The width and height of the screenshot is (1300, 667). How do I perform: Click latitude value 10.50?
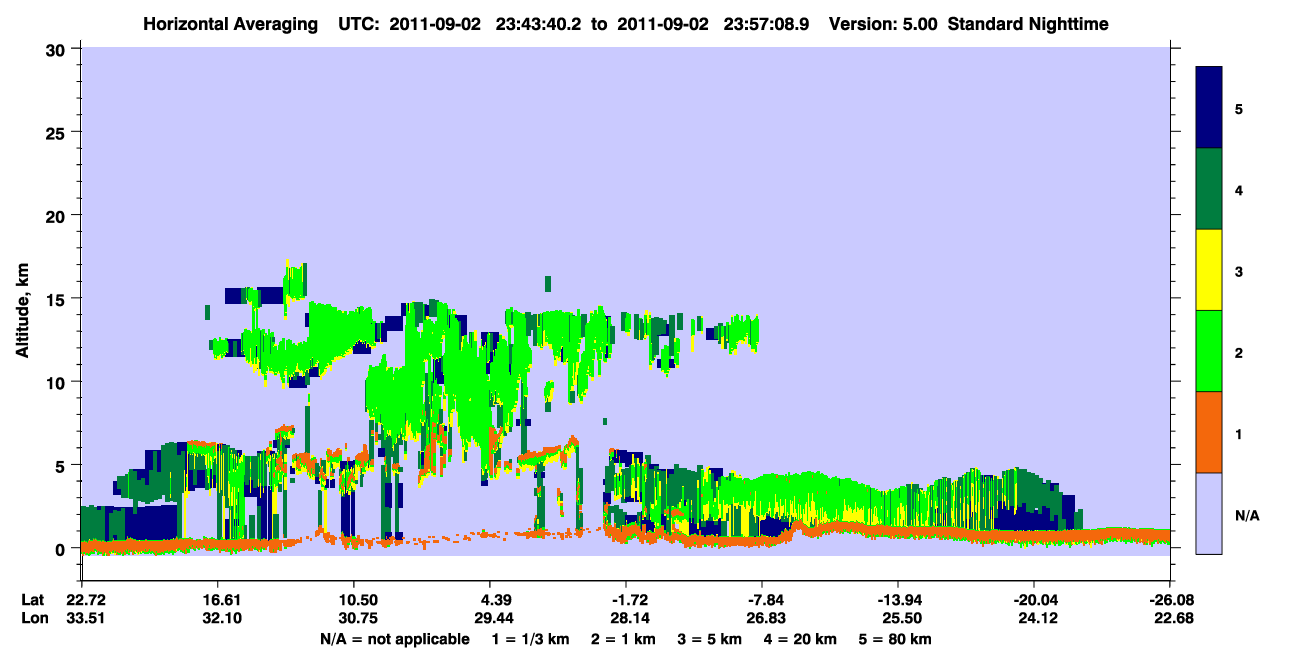[353, 600]
